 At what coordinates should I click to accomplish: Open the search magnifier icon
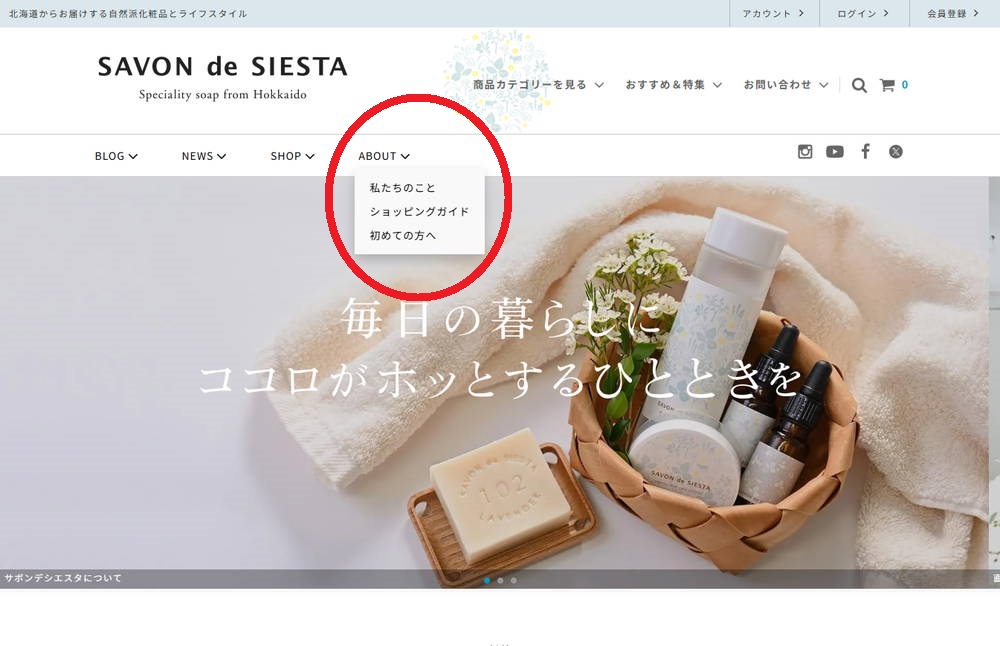[859, 85]
